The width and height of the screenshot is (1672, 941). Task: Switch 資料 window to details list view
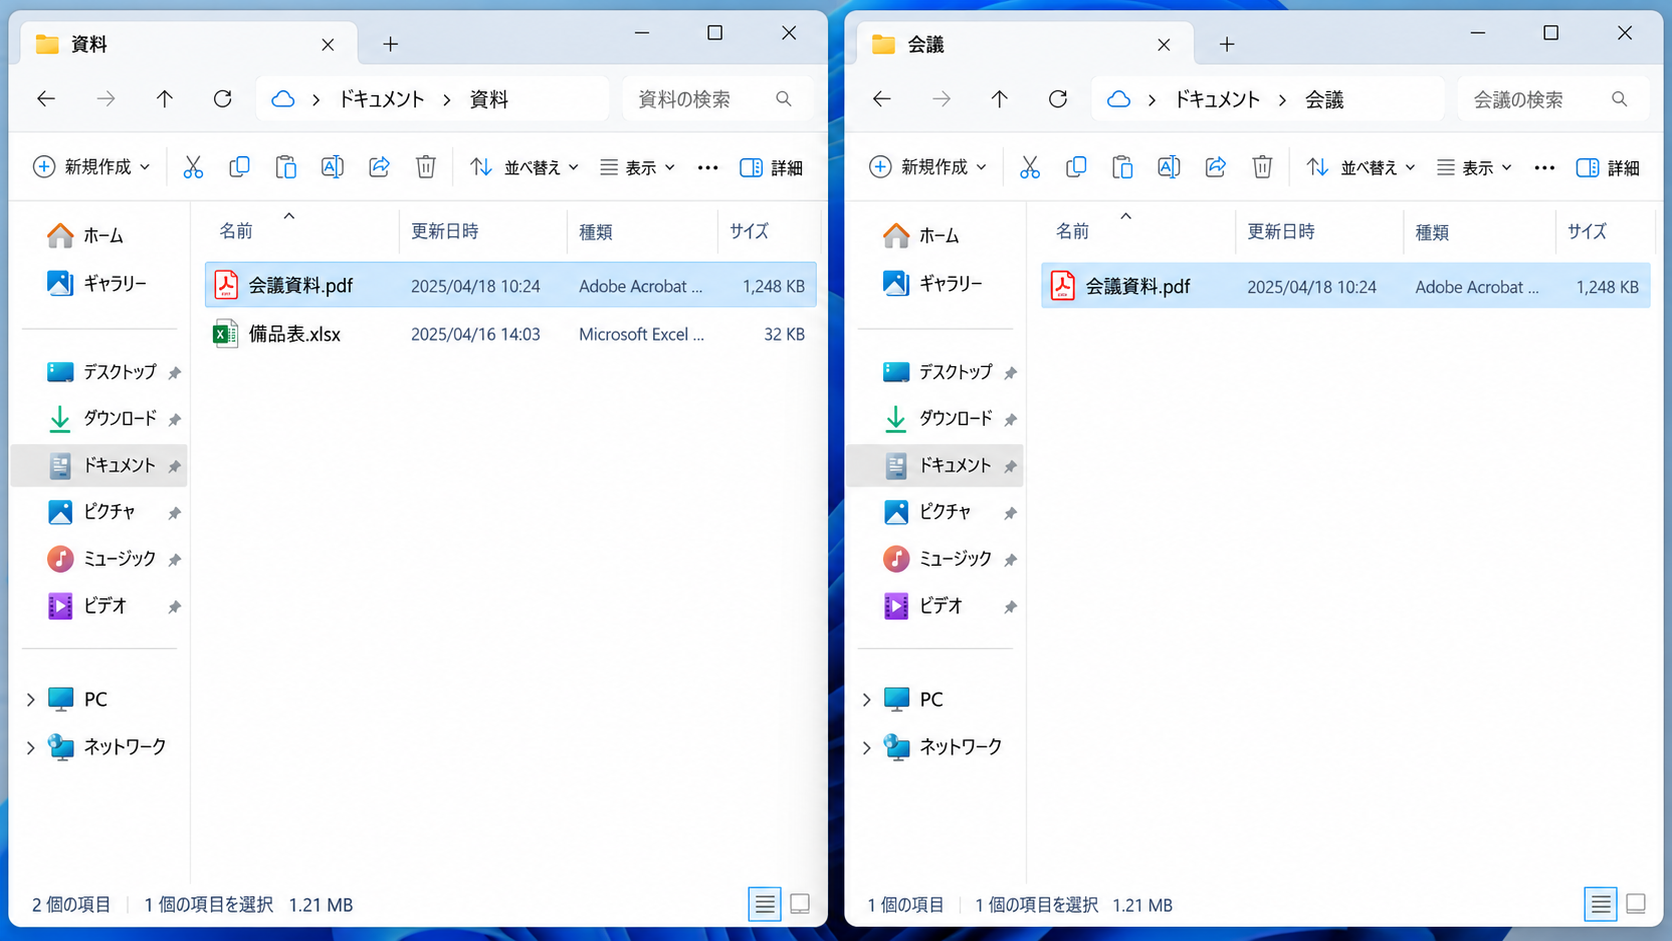(x=765, y=904)
